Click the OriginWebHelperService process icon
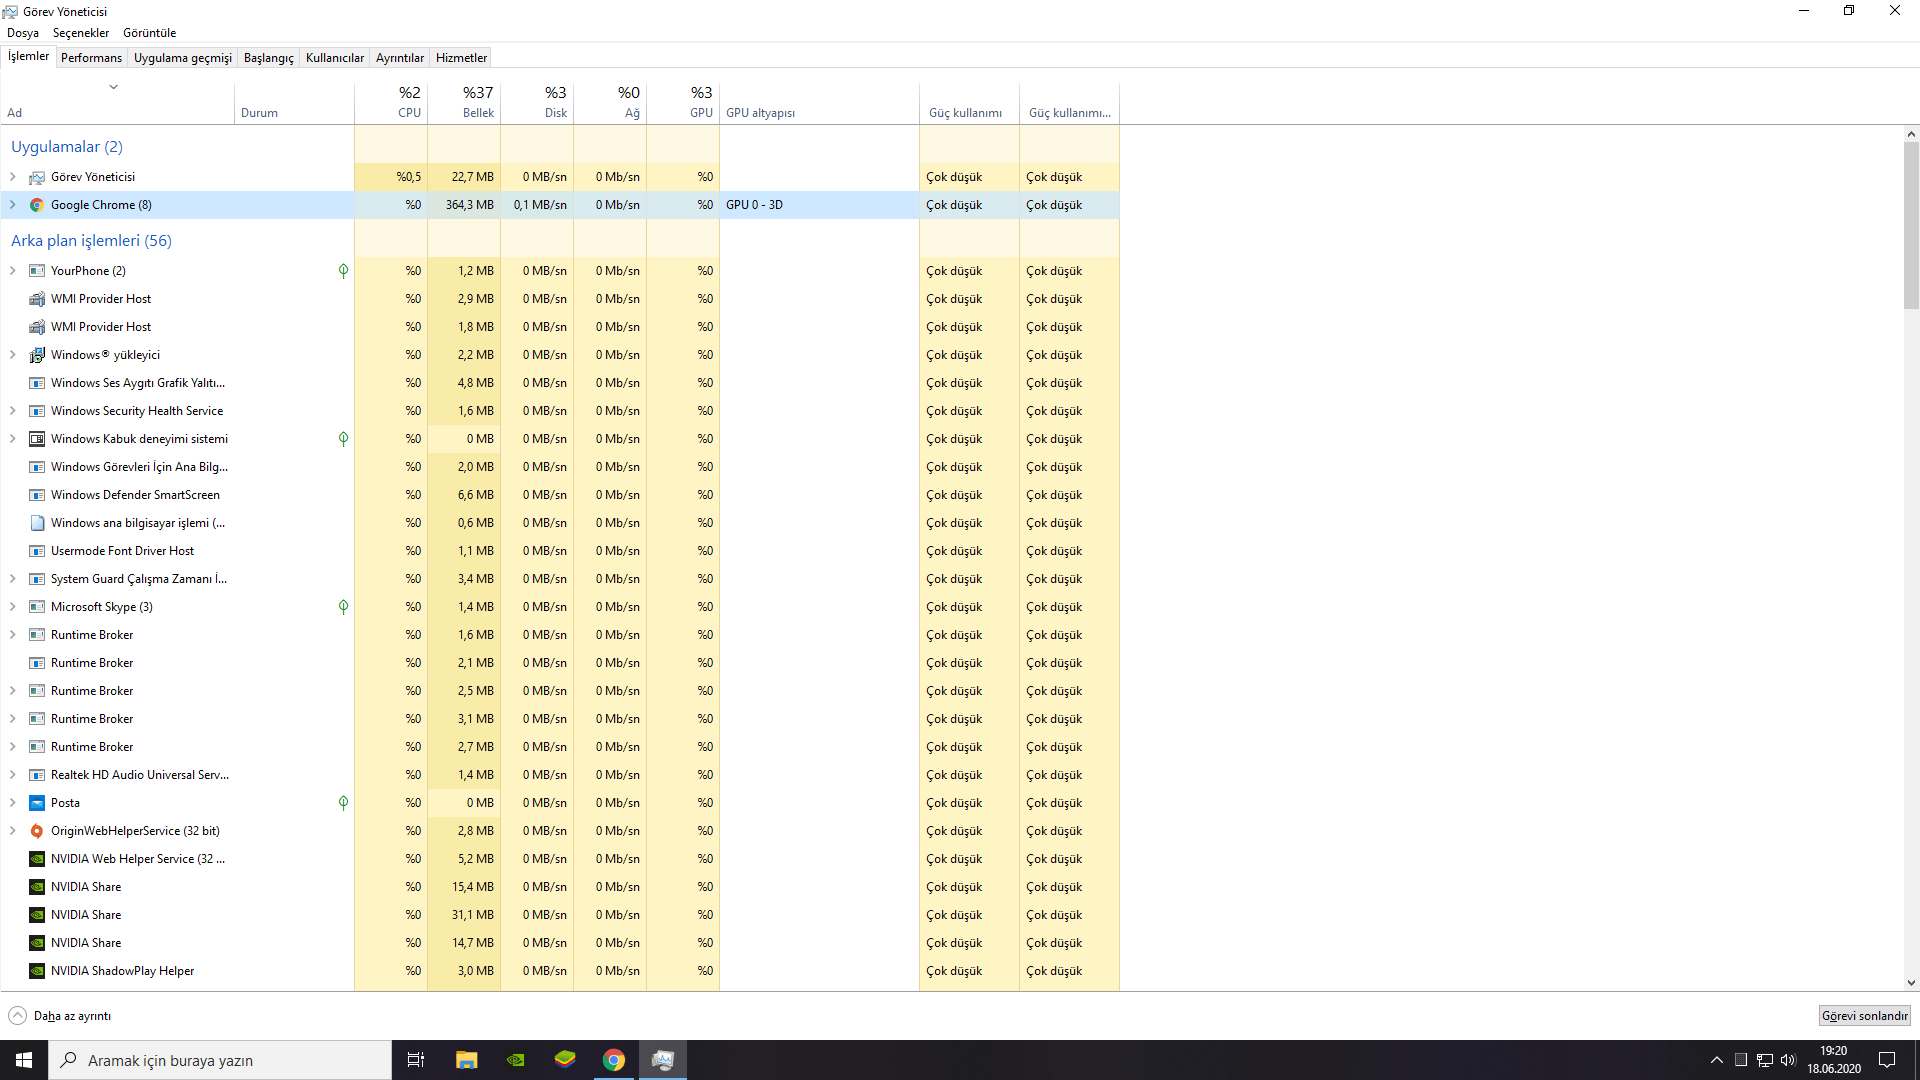This screenshot has height=1080, width=1920. click(x=37, y=831)
